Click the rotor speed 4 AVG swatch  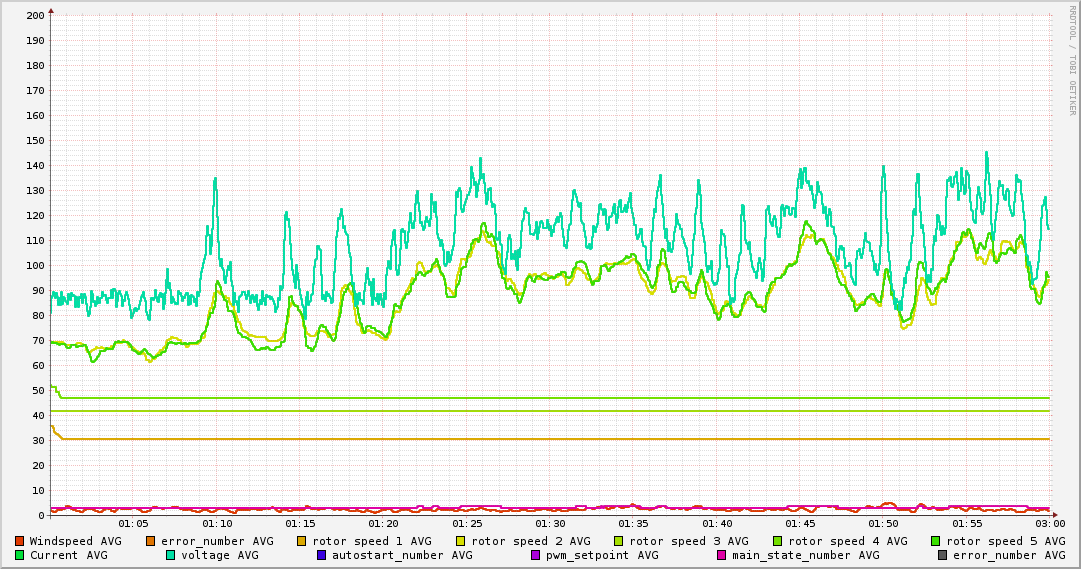778,541
